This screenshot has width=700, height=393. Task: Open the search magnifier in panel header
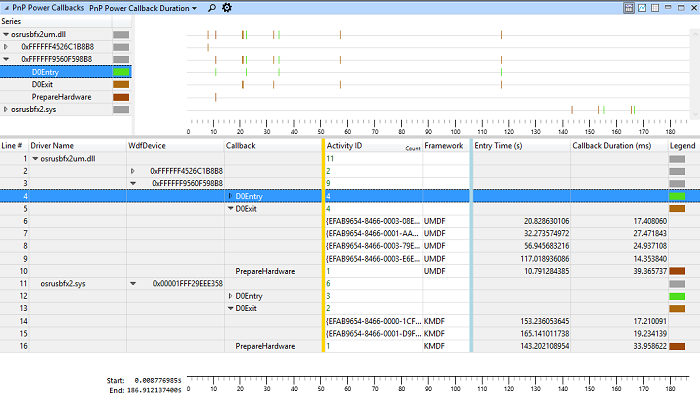coord(212,8)
